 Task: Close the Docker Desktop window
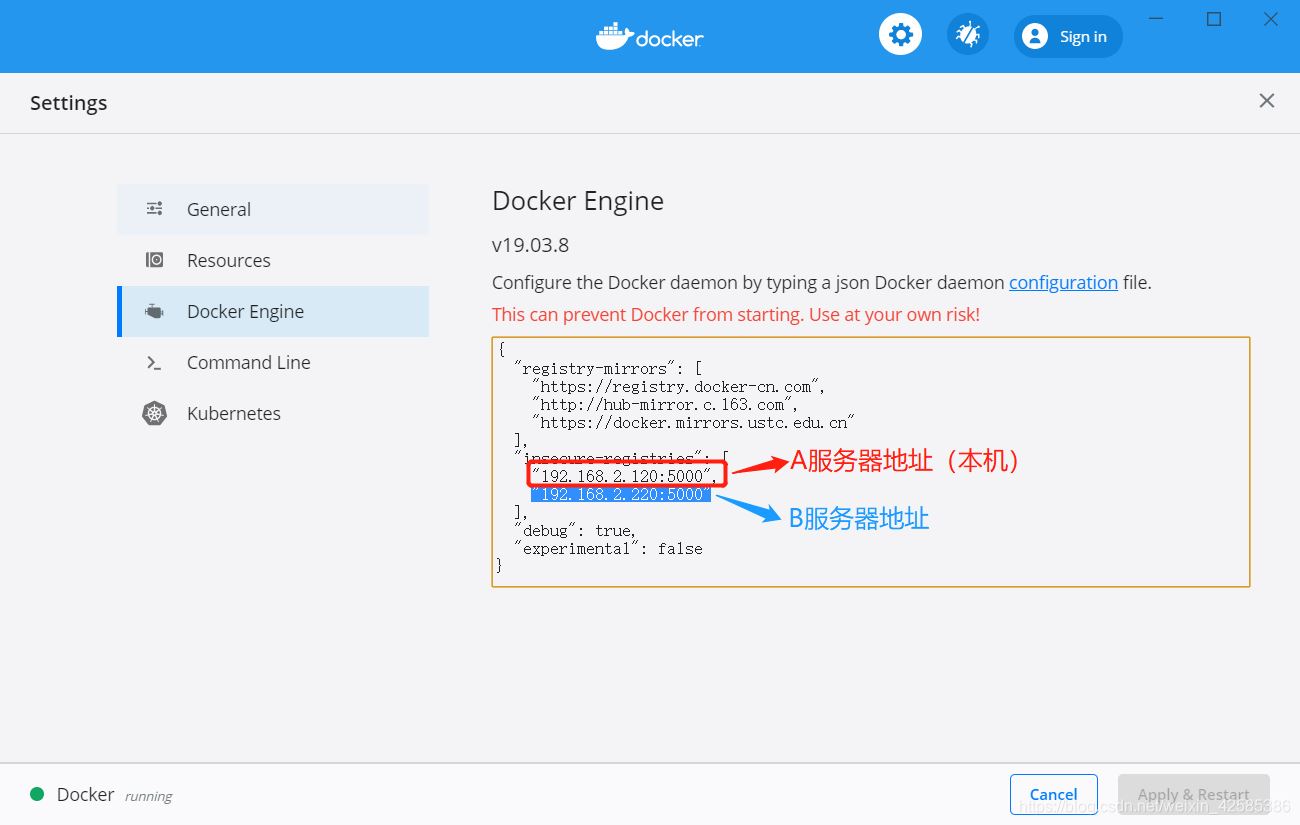(1271, 19)
